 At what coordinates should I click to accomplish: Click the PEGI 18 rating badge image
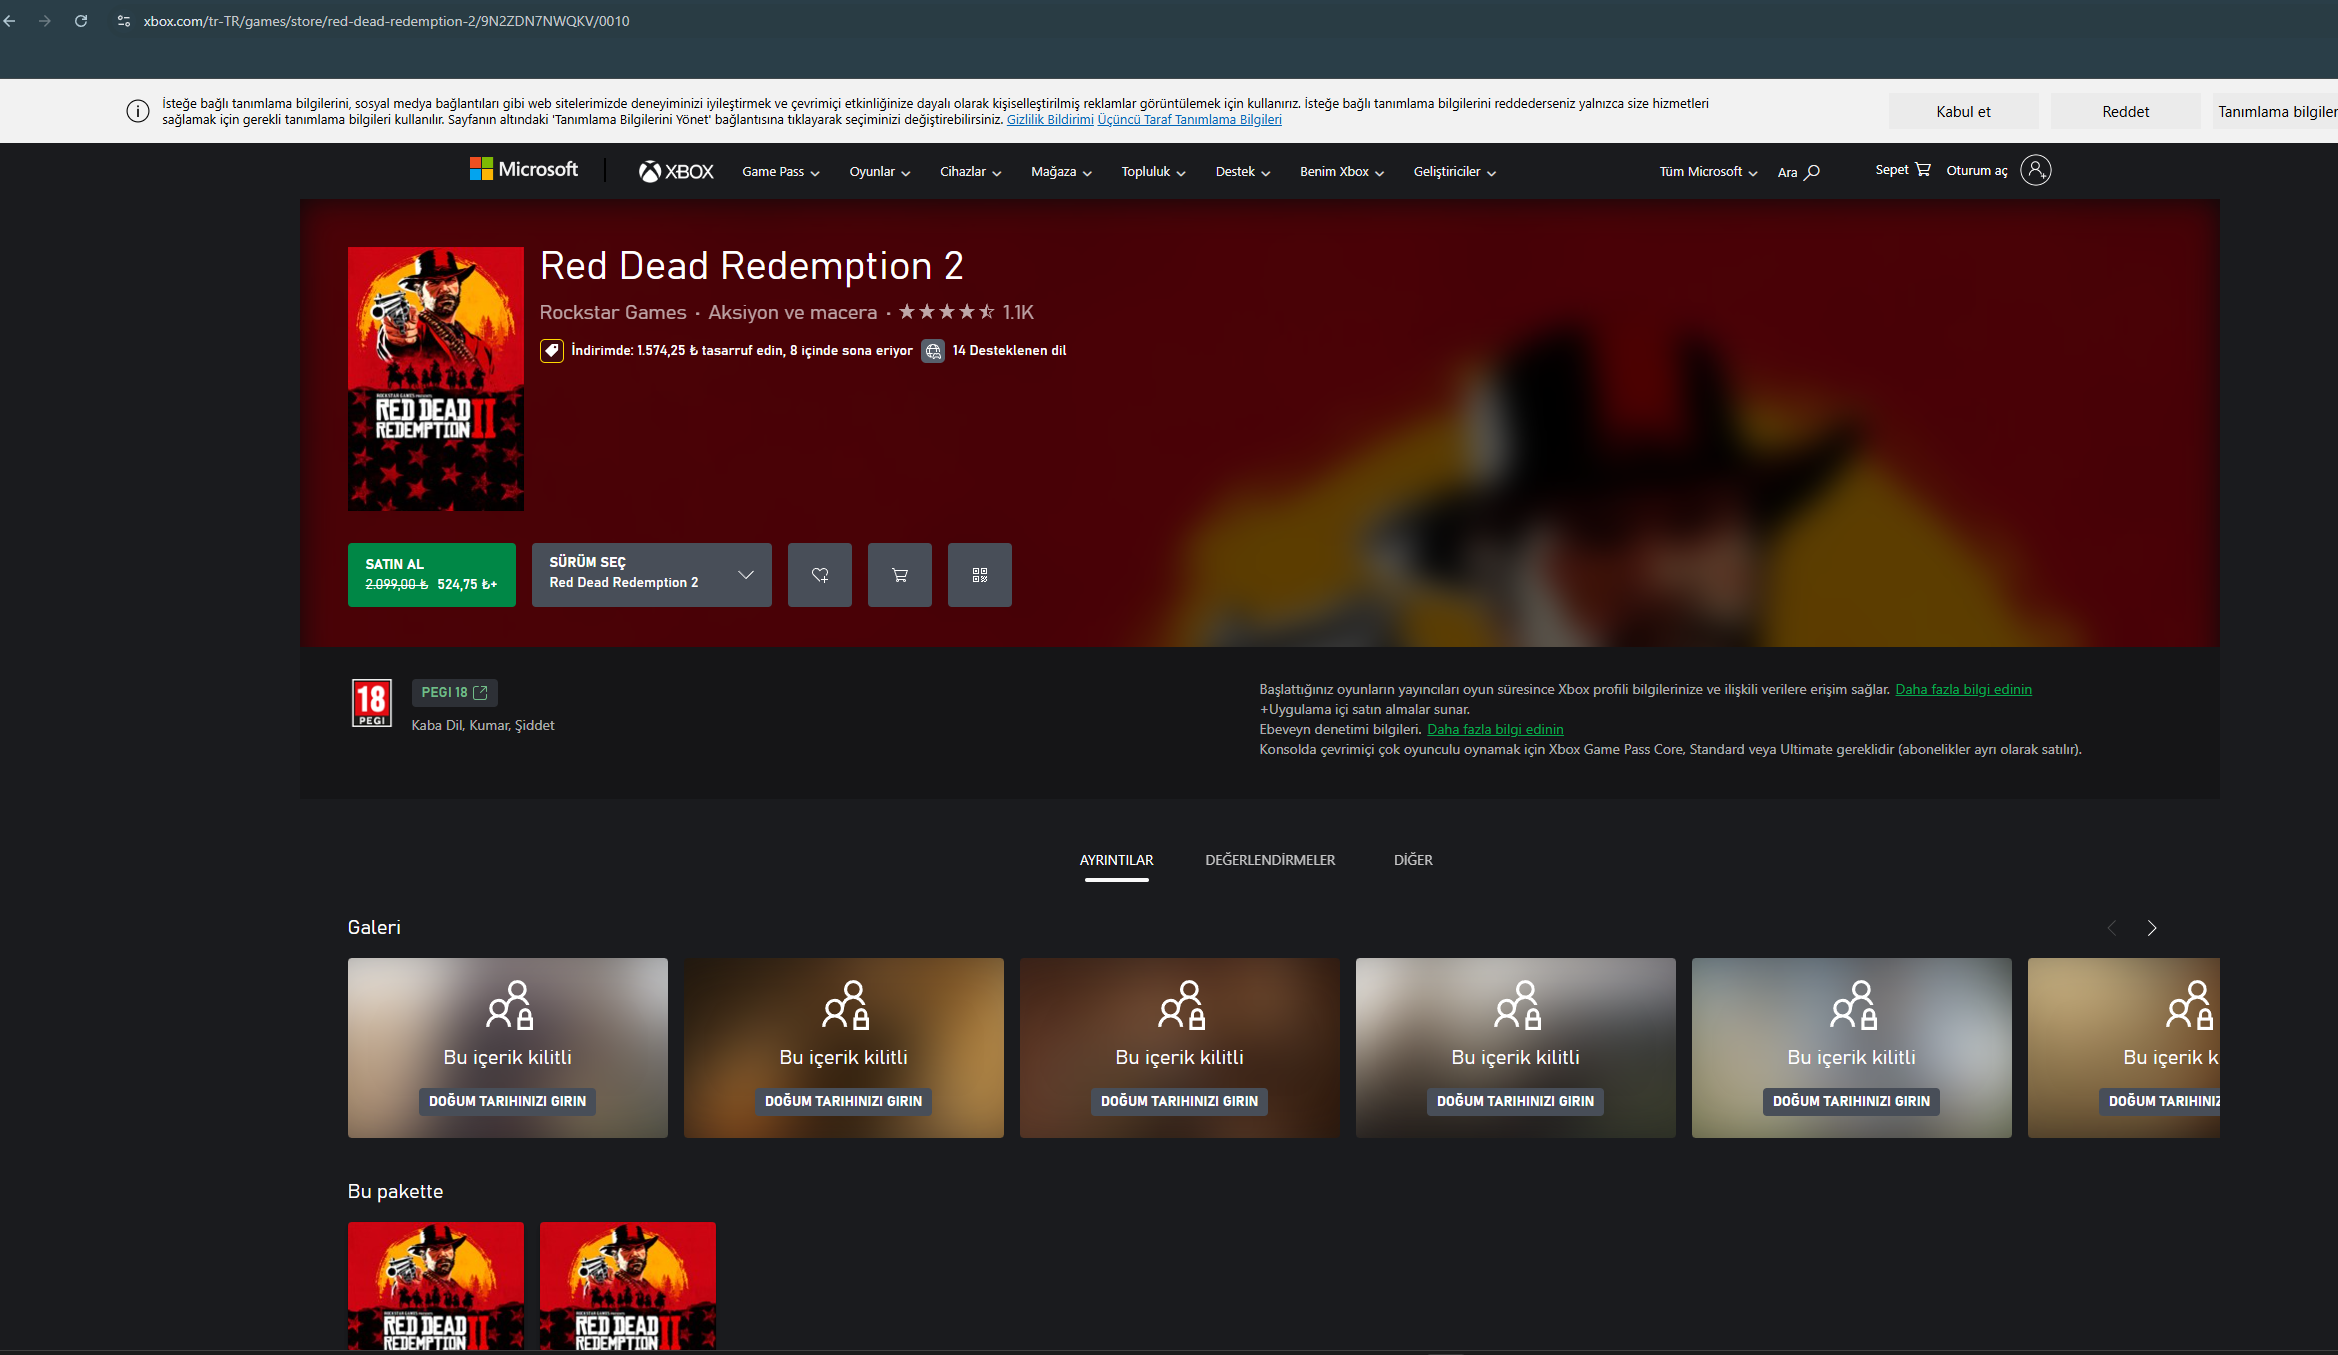(372, 703)
